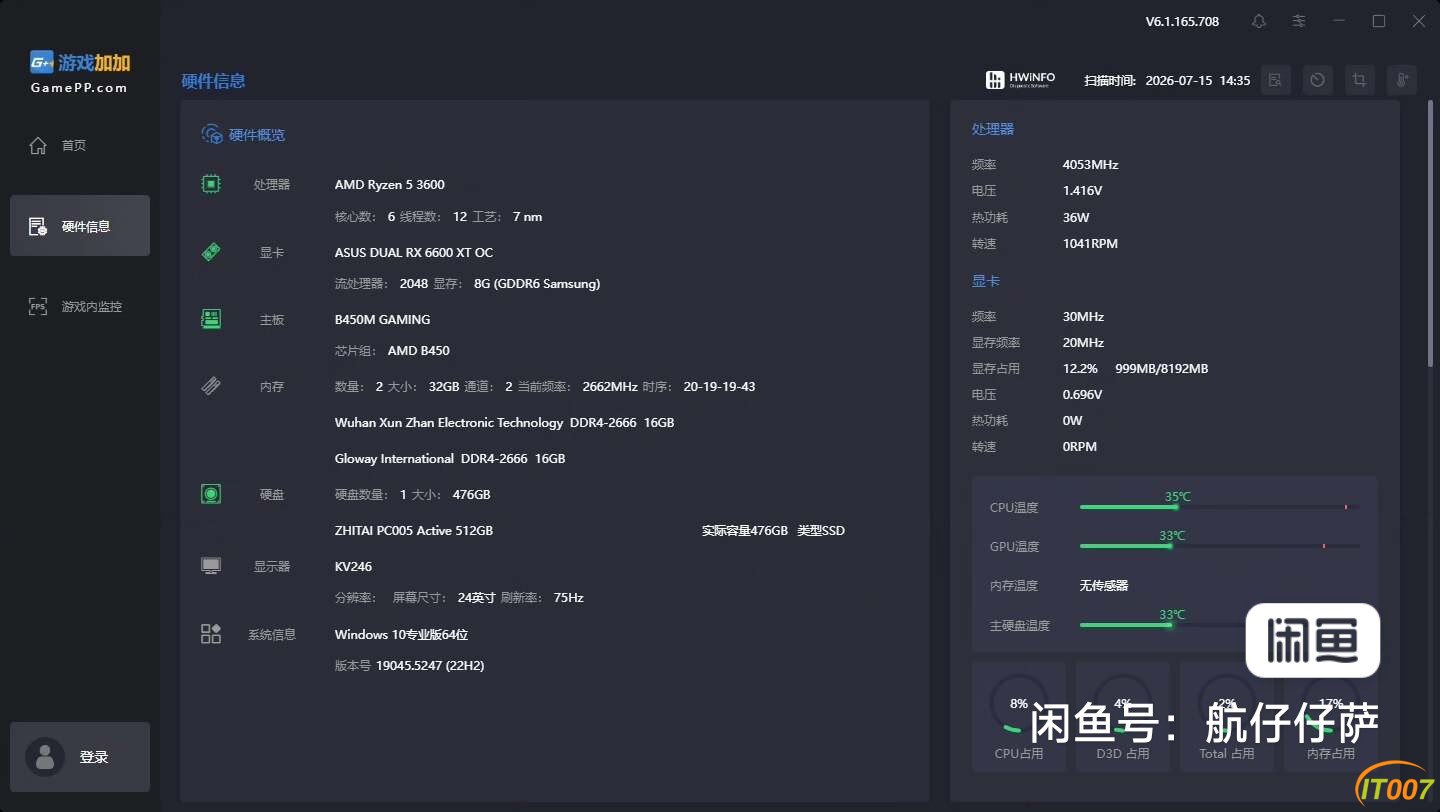The width and height of the screenshot is (1440, 812).
Task: Click the 0RPM graphics fan speed
Action: 1080,446
